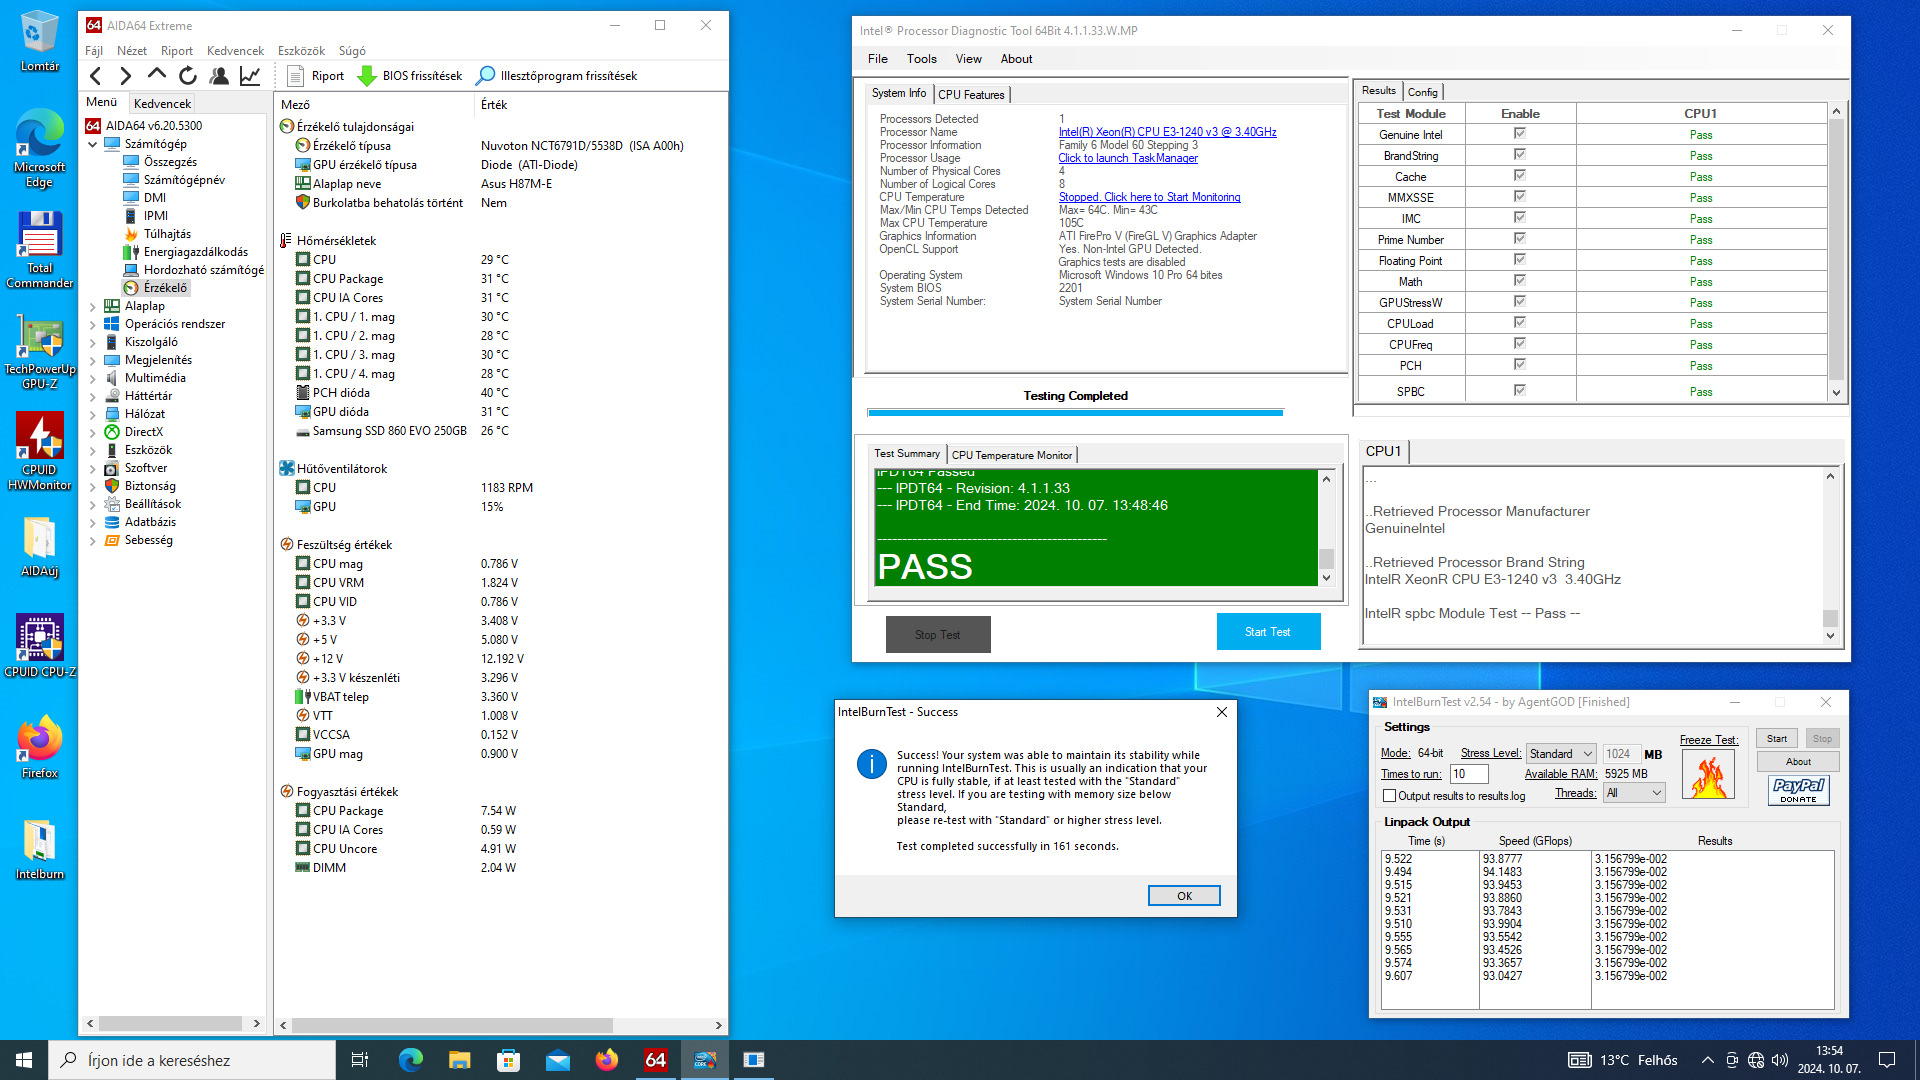Toggle the Genuine Intel enable checkbox

coord(1519,134)
